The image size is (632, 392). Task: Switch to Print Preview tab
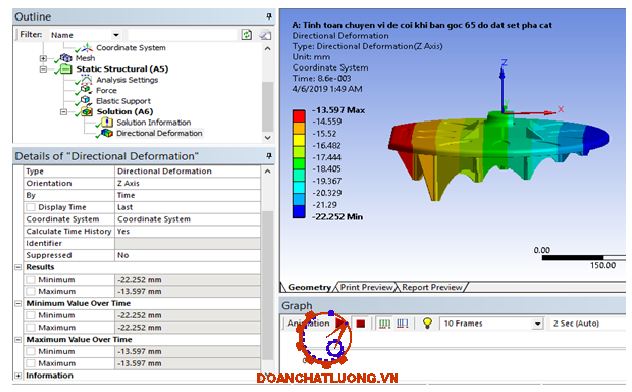click(366, 287)
